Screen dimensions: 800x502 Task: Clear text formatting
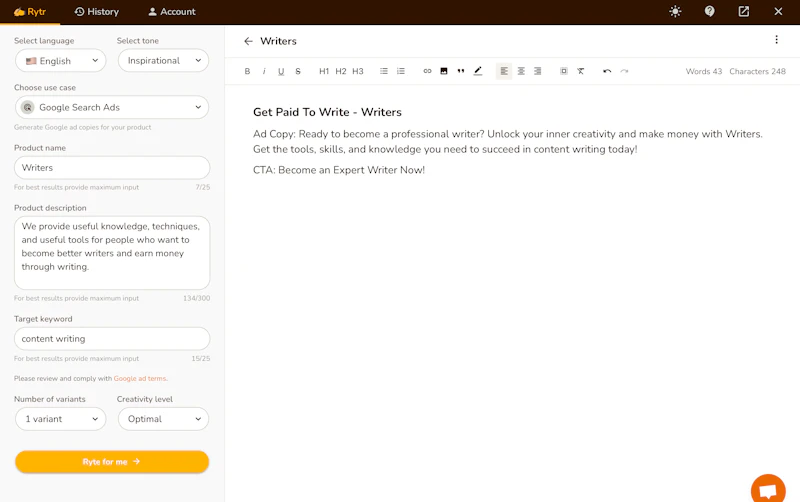pos(581,71)
